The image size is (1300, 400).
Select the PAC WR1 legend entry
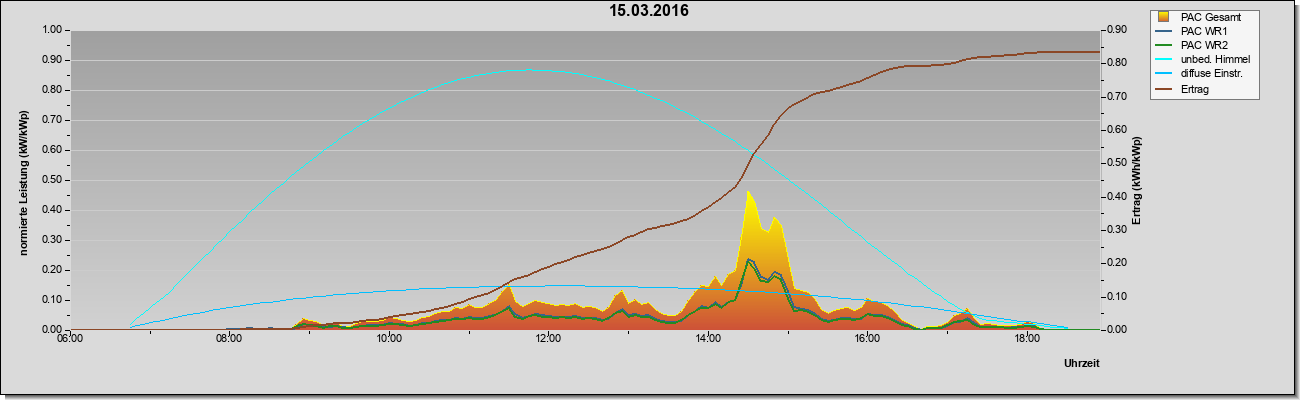1200,31
